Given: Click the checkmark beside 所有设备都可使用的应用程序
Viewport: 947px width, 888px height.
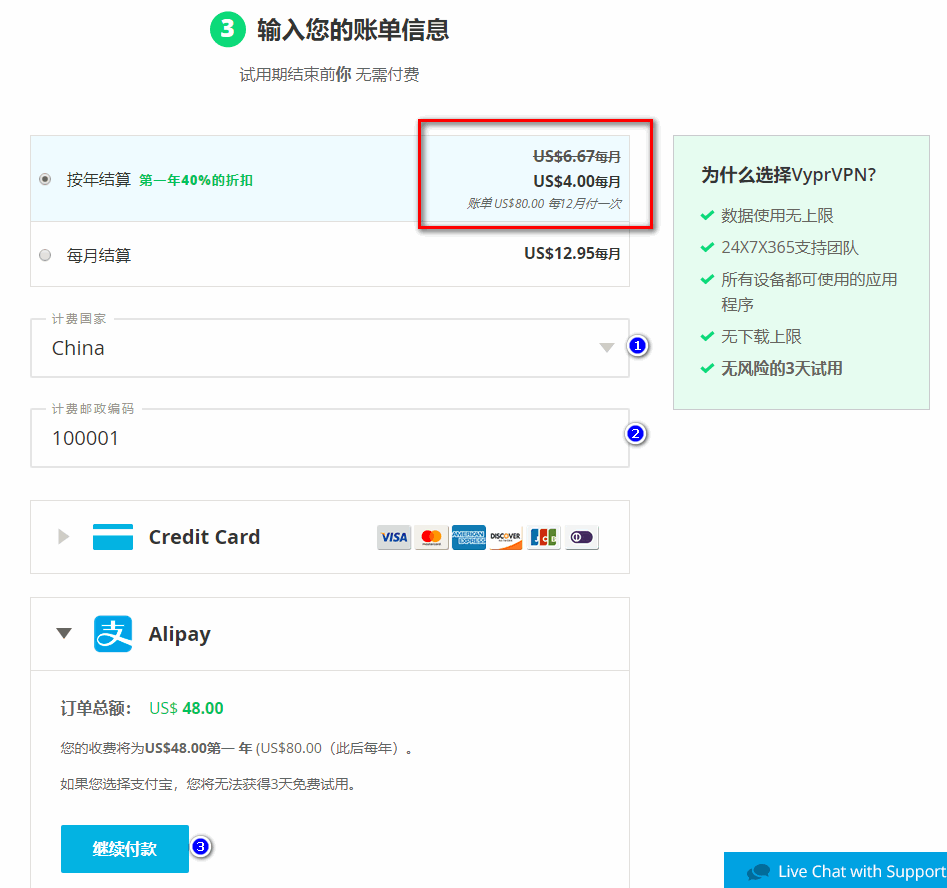Looking at the screenshot, I should click(707, 279).
